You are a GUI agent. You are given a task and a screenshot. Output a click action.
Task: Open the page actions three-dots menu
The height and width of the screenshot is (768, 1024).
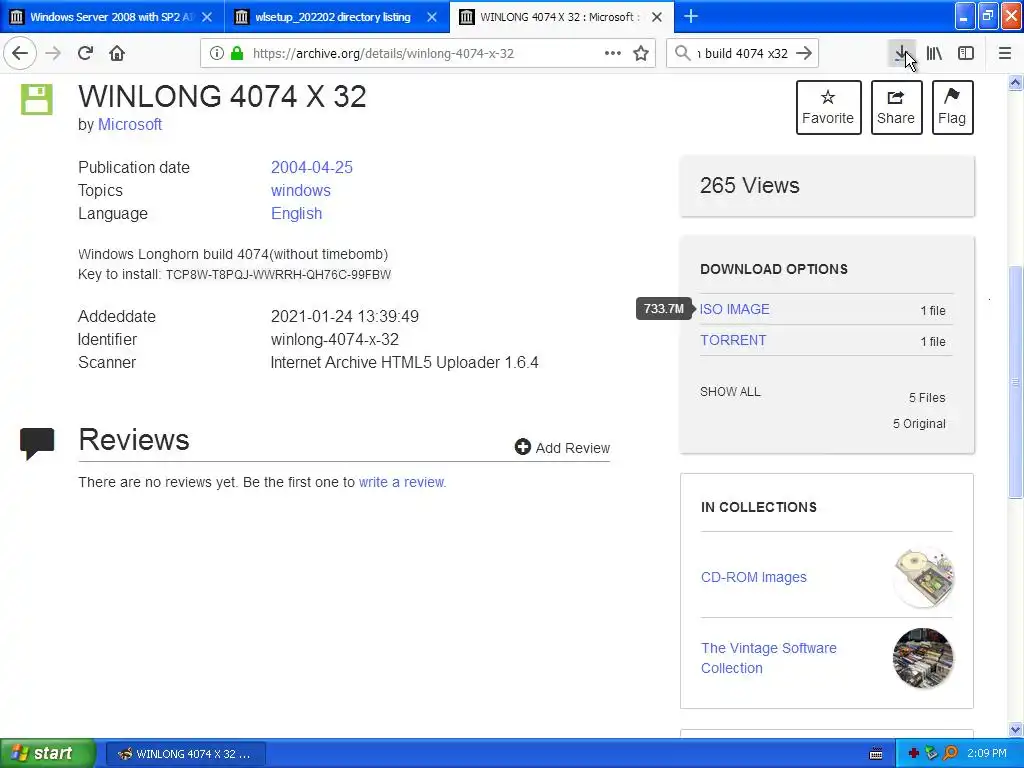pos(613,54)
